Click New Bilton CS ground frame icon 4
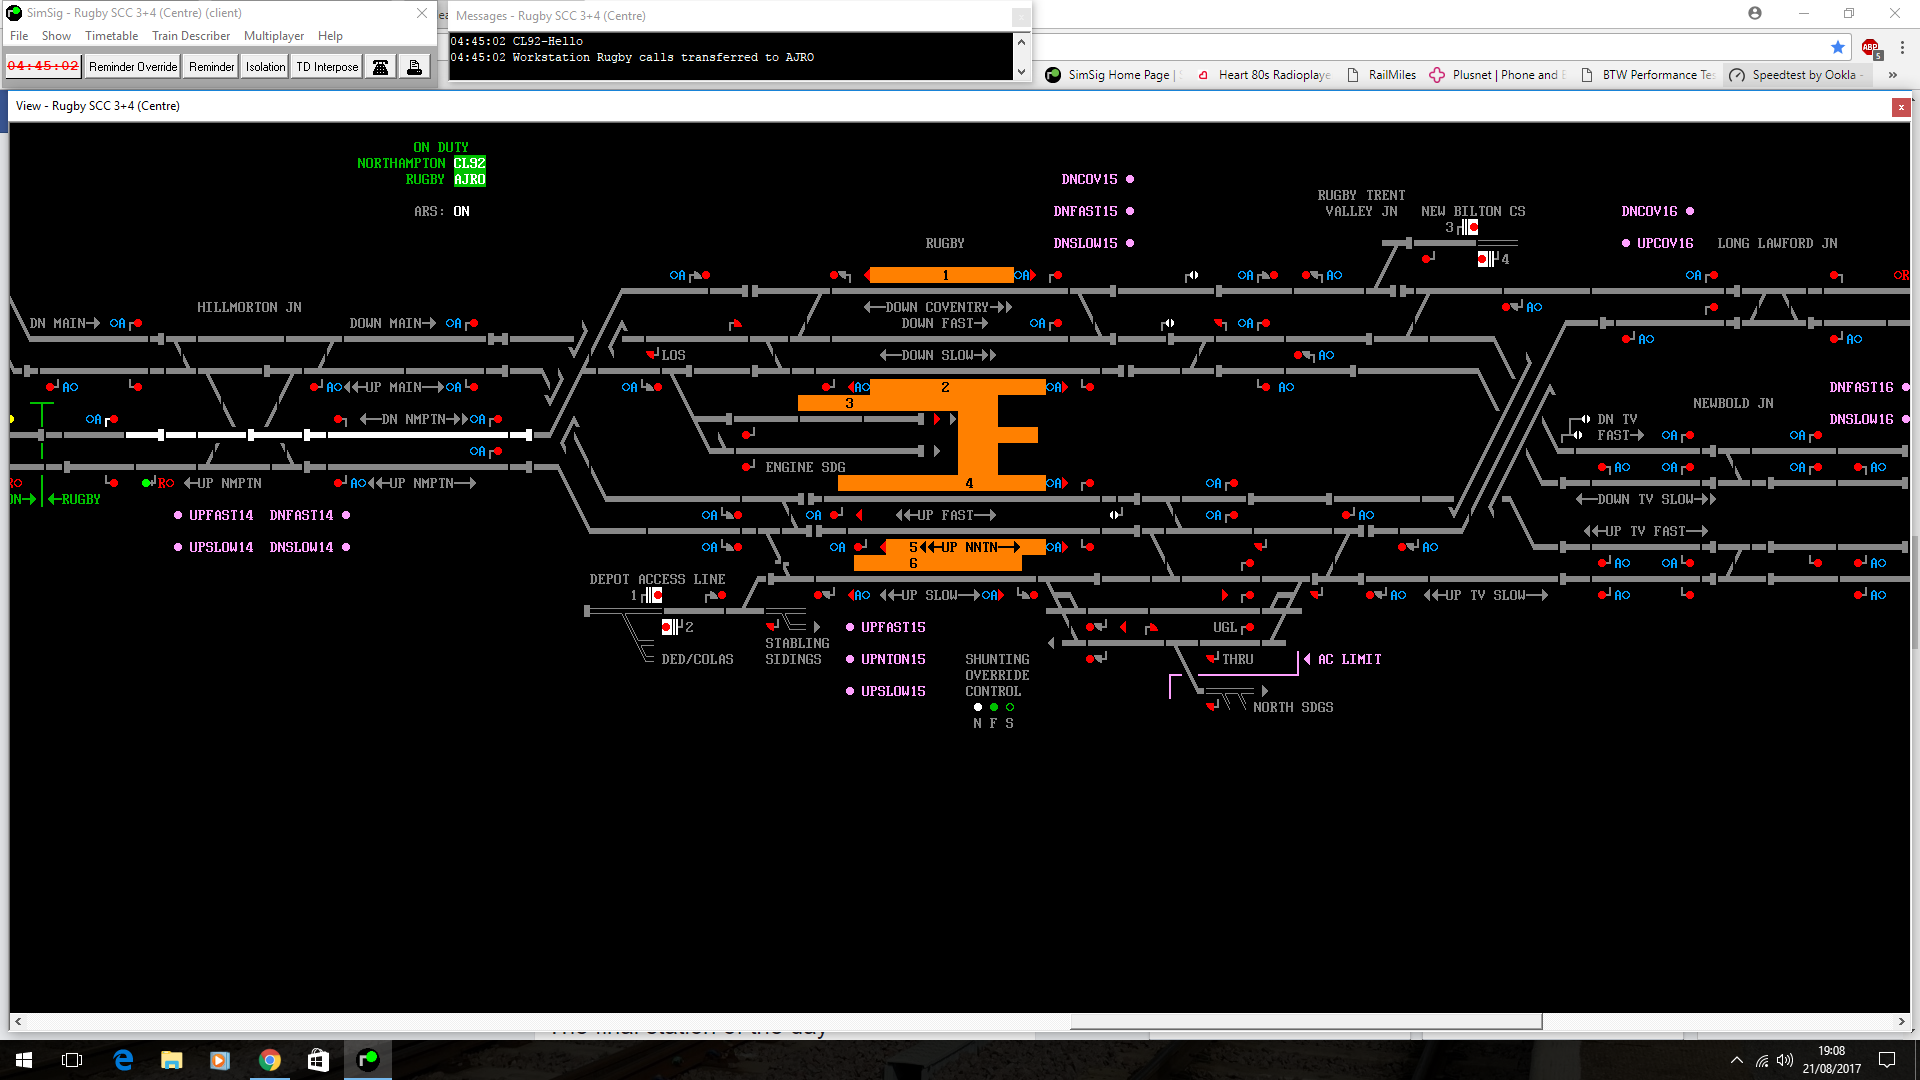 tap(1488, 259)
